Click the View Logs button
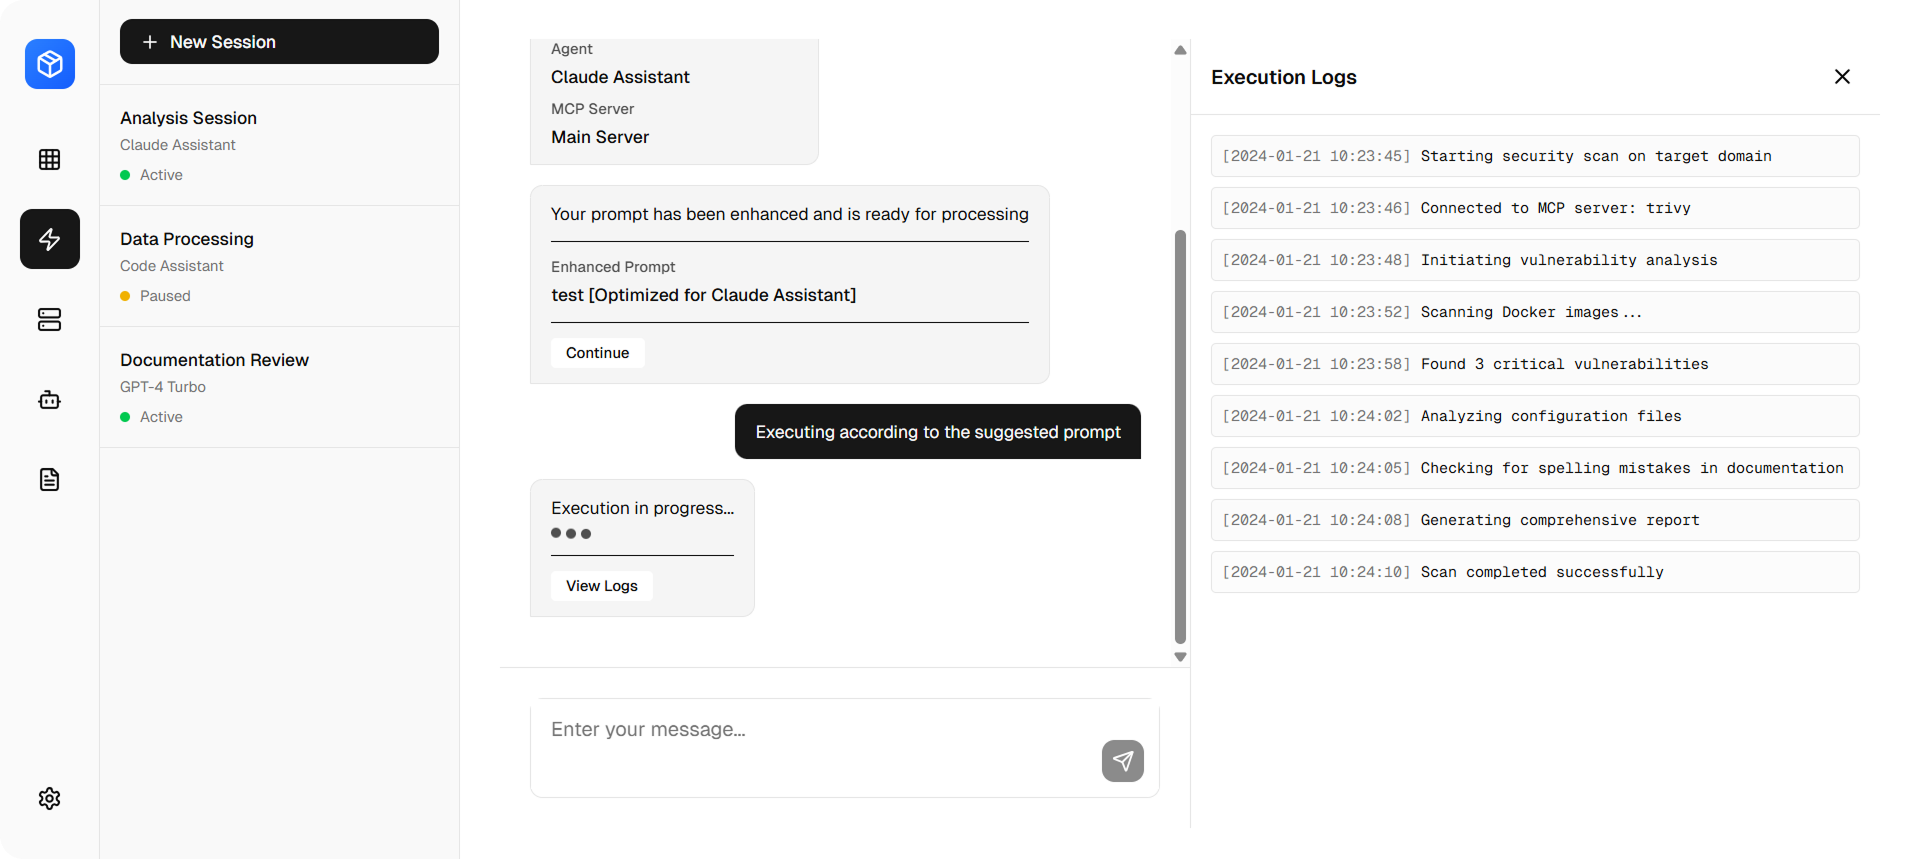Image resolution: width=1913 pixels, height=859 pixels. pos(601,586)
